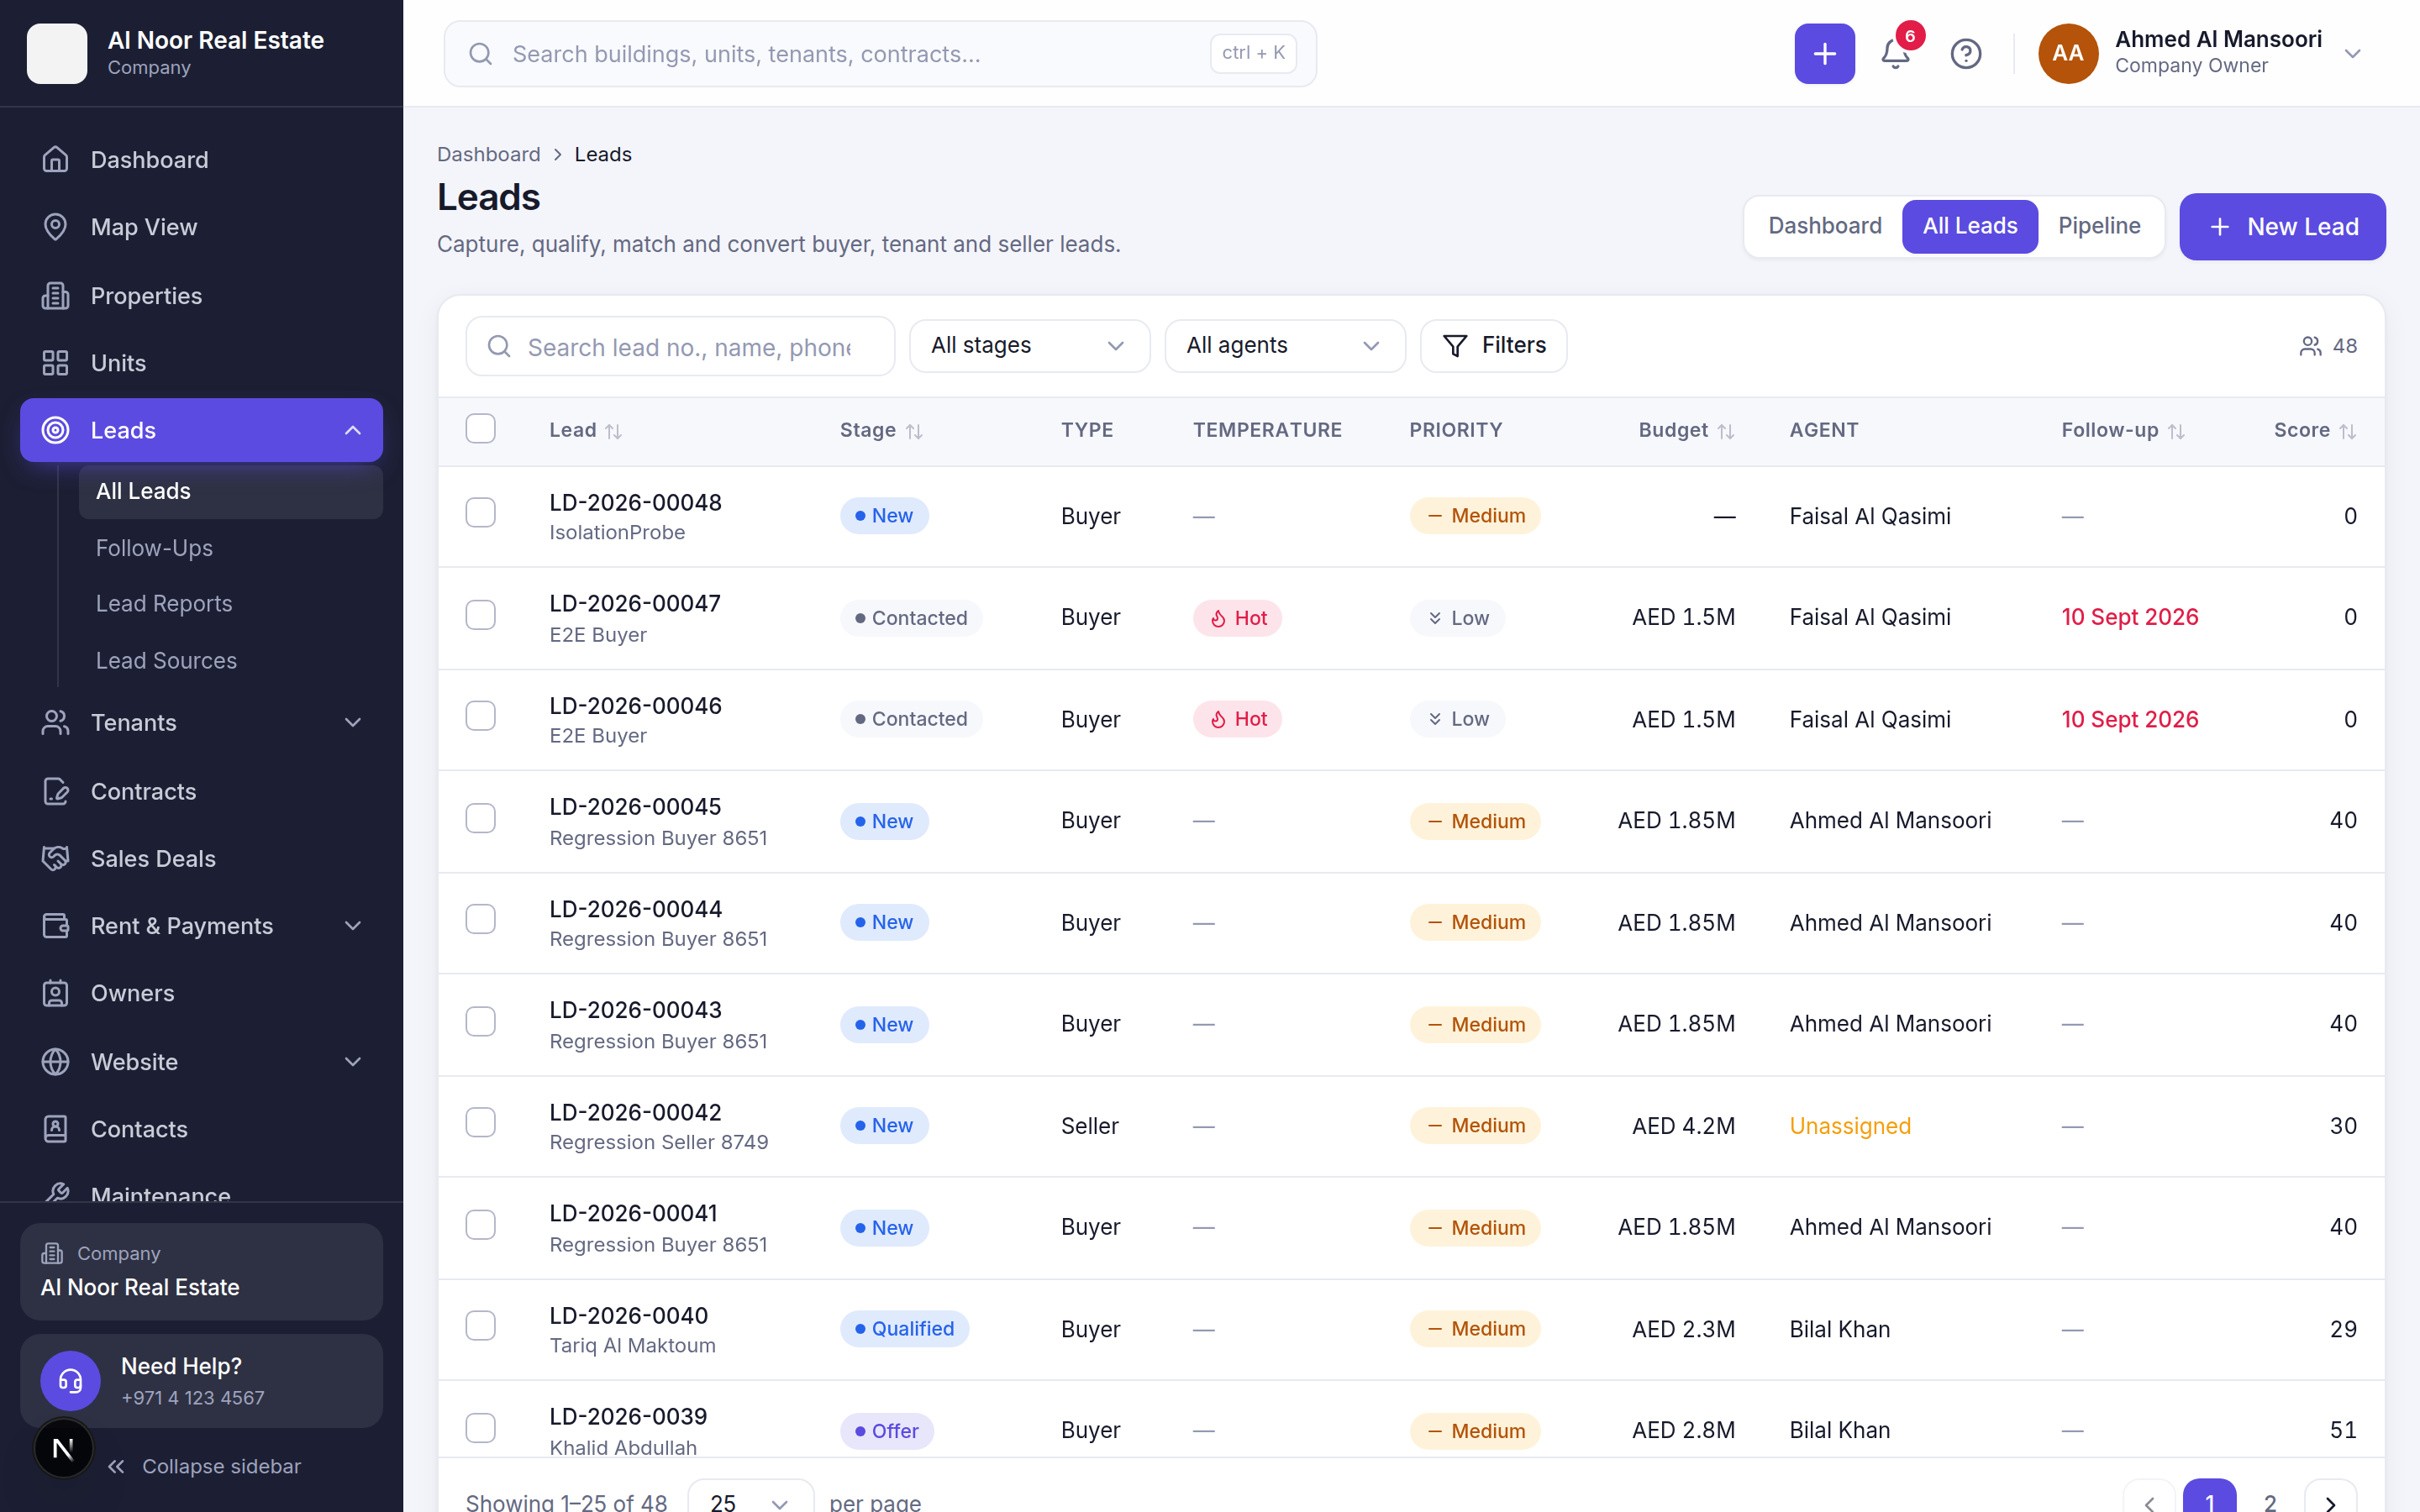Click the lead search input field
This screenshot has height=1512, width=2420.
680,346
